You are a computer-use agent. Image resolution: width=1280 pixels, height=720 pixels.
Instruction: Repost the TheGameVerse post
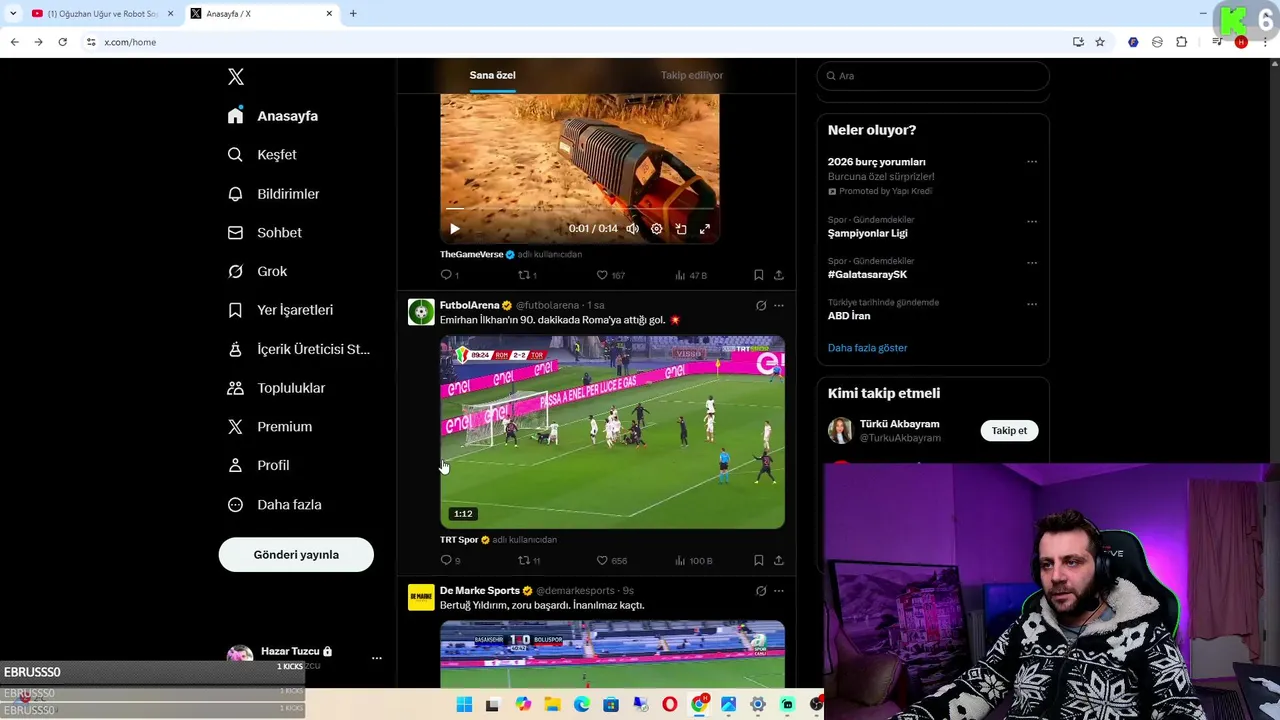(x=527, y=275)
